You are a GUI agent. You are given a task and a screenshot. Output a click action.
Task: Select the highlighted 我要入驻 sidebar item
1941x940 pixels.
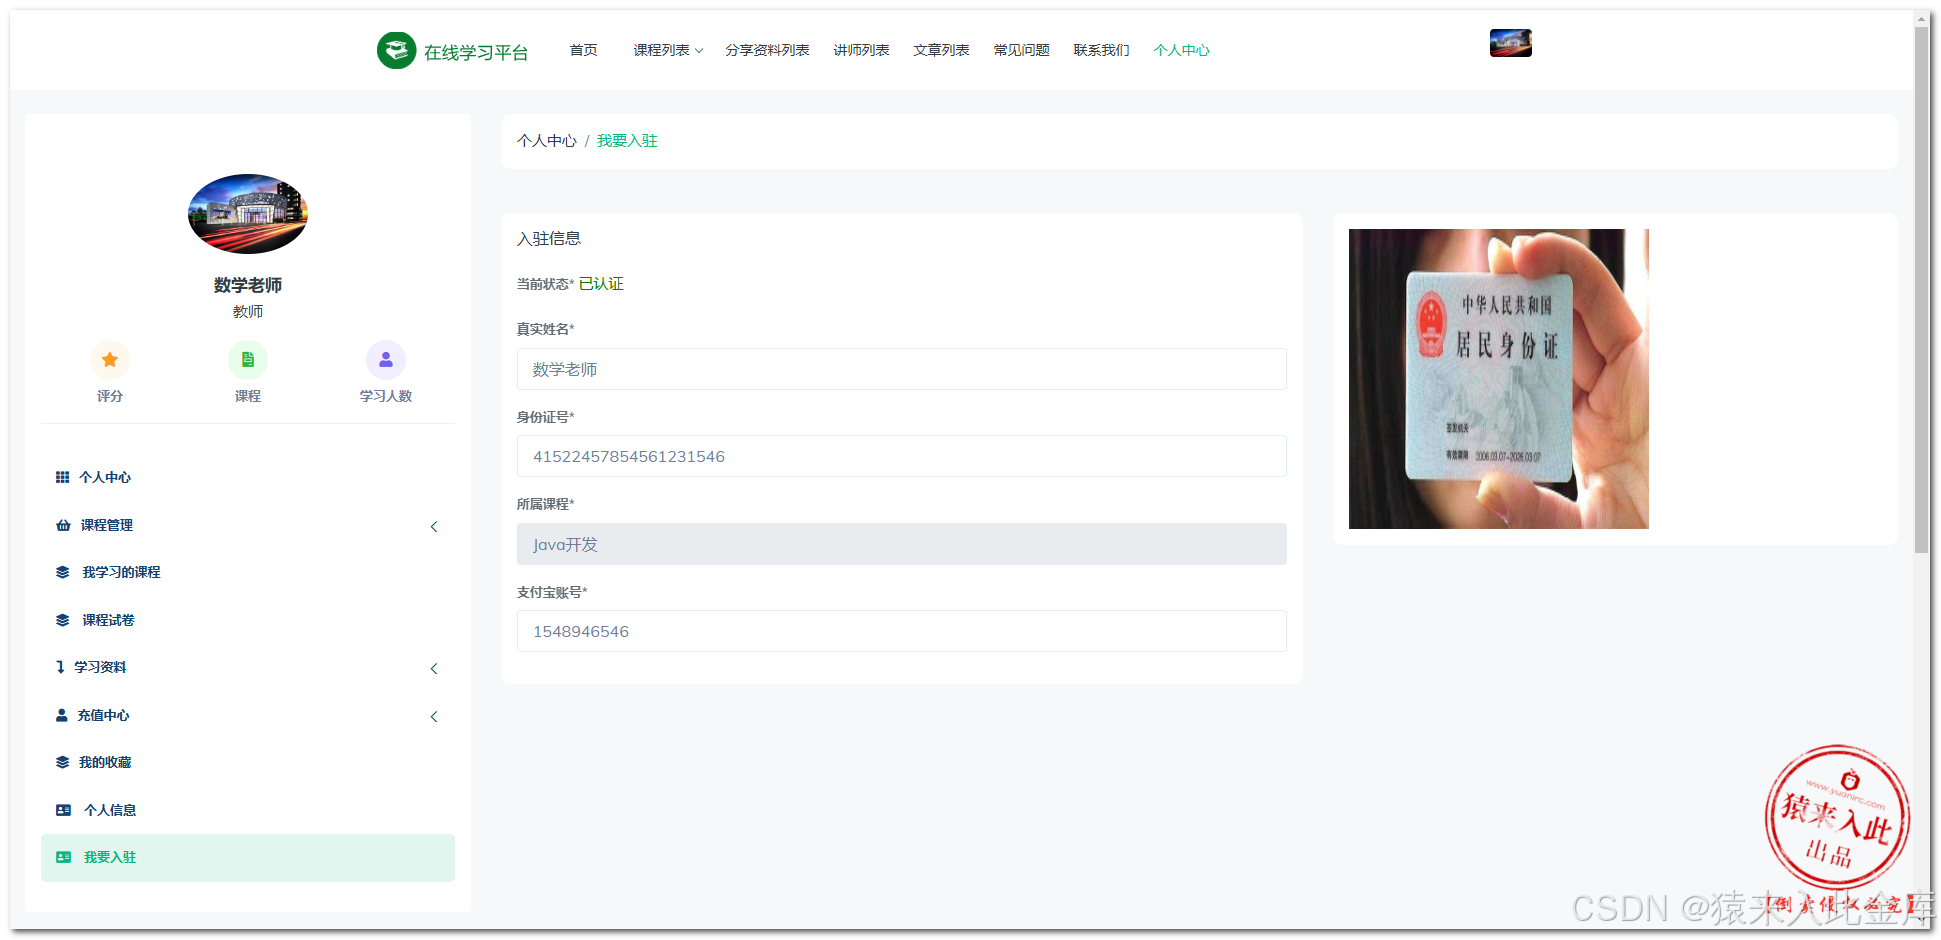pyautogui.click(x=110, y=857)
